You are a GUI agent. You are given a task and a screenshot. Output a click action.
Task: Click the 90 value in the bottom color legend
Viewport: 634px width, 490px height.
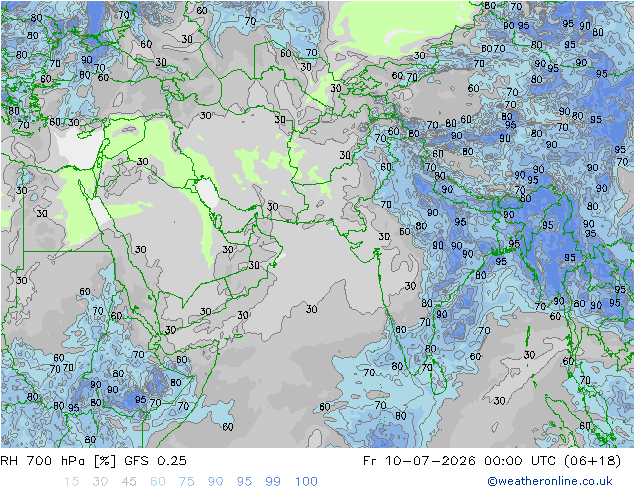tap(216, 482)
